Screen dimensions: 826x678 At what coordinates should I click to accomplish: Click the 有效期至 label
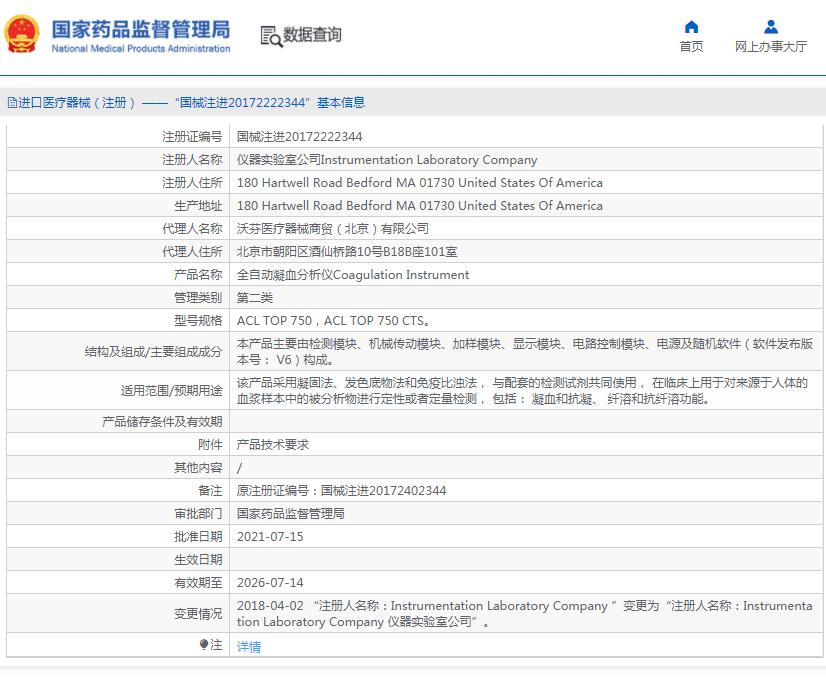198,583
